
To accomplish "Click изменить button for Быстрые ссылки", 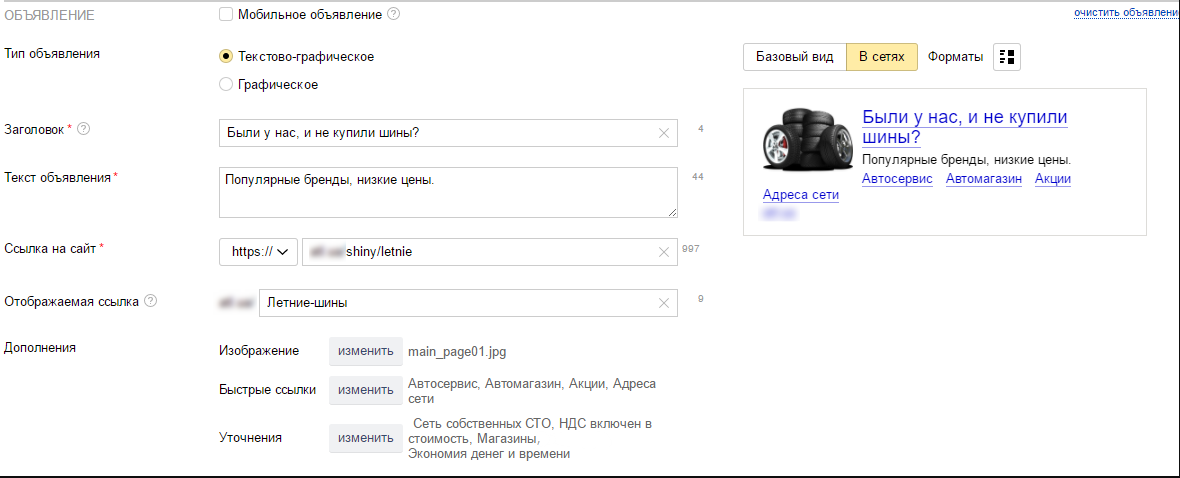I will [366, 390].
